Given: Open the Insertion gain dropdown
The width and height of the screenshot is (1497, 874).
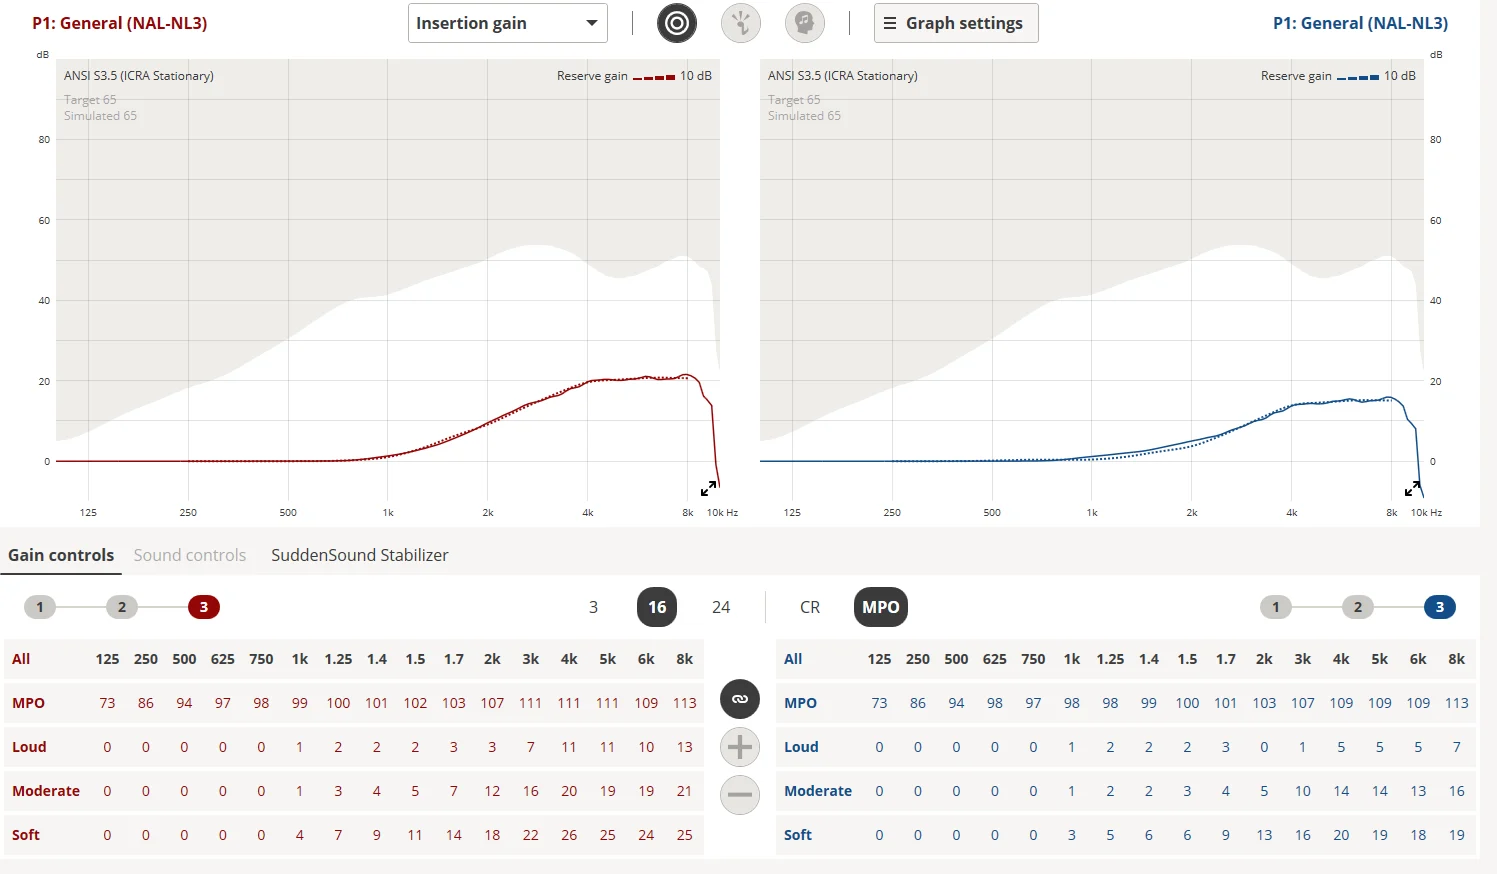Looking at the screenshot, I should point(508,23).
